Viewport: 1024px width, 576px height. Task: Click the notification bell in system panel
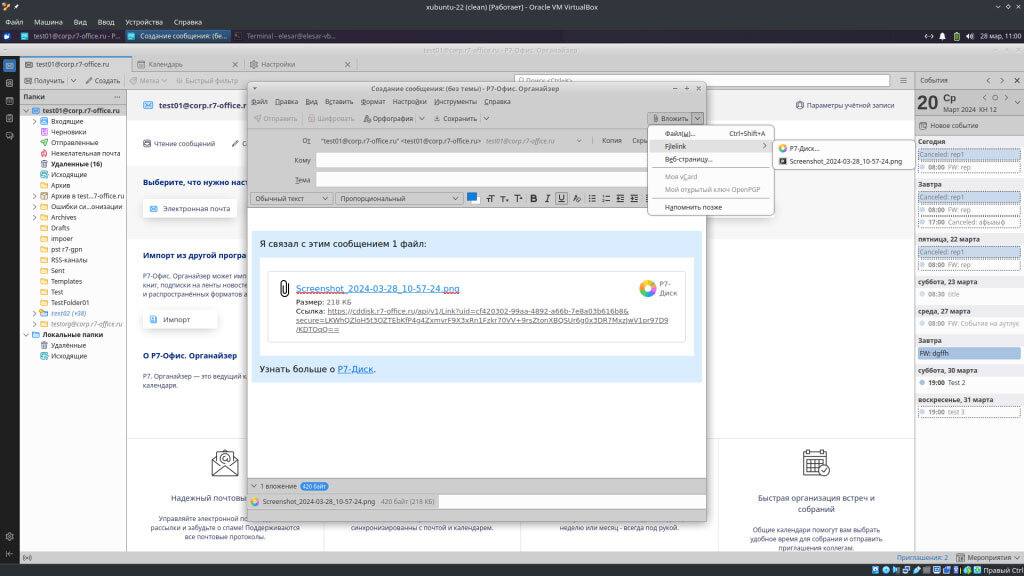[x=942, y=37]
